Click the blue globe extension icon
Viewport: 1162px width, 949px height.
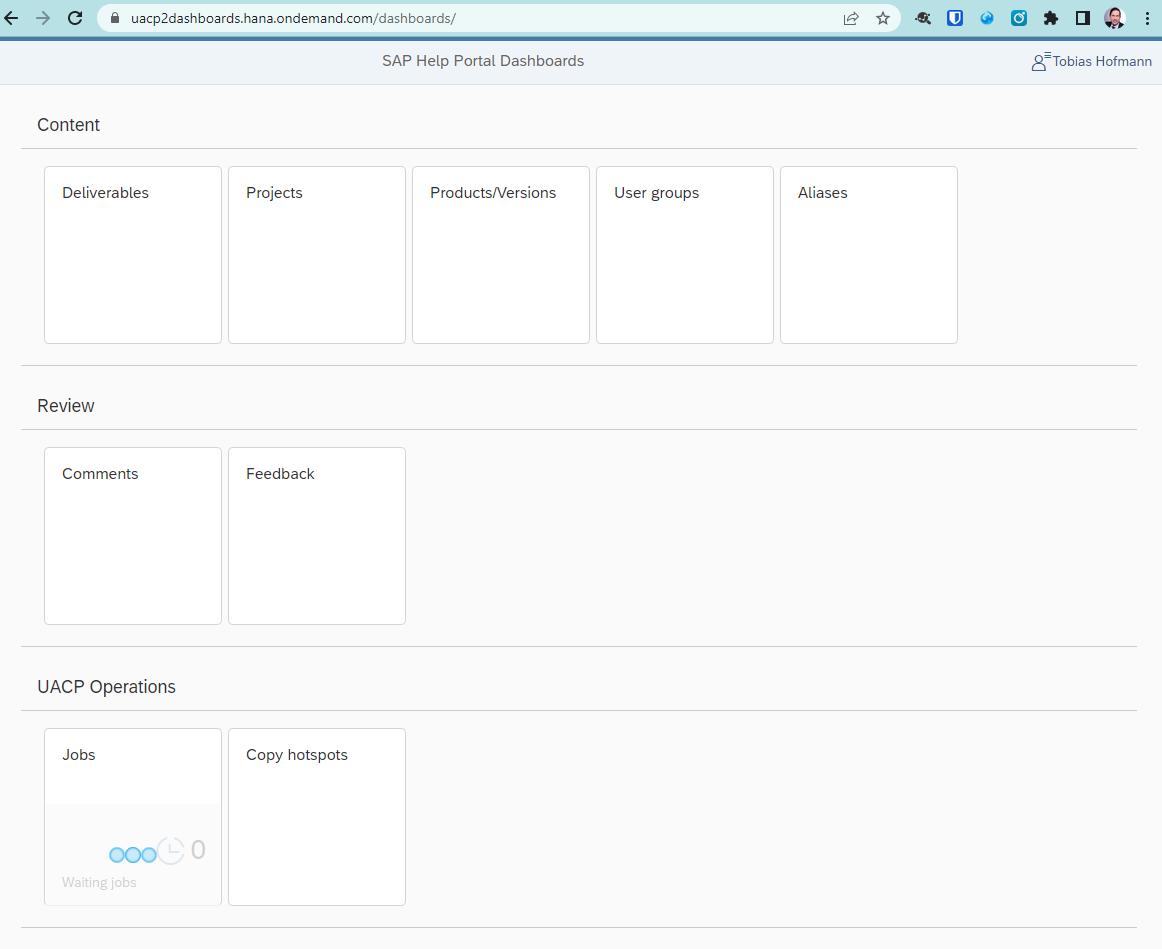click(x=987, y=18)
